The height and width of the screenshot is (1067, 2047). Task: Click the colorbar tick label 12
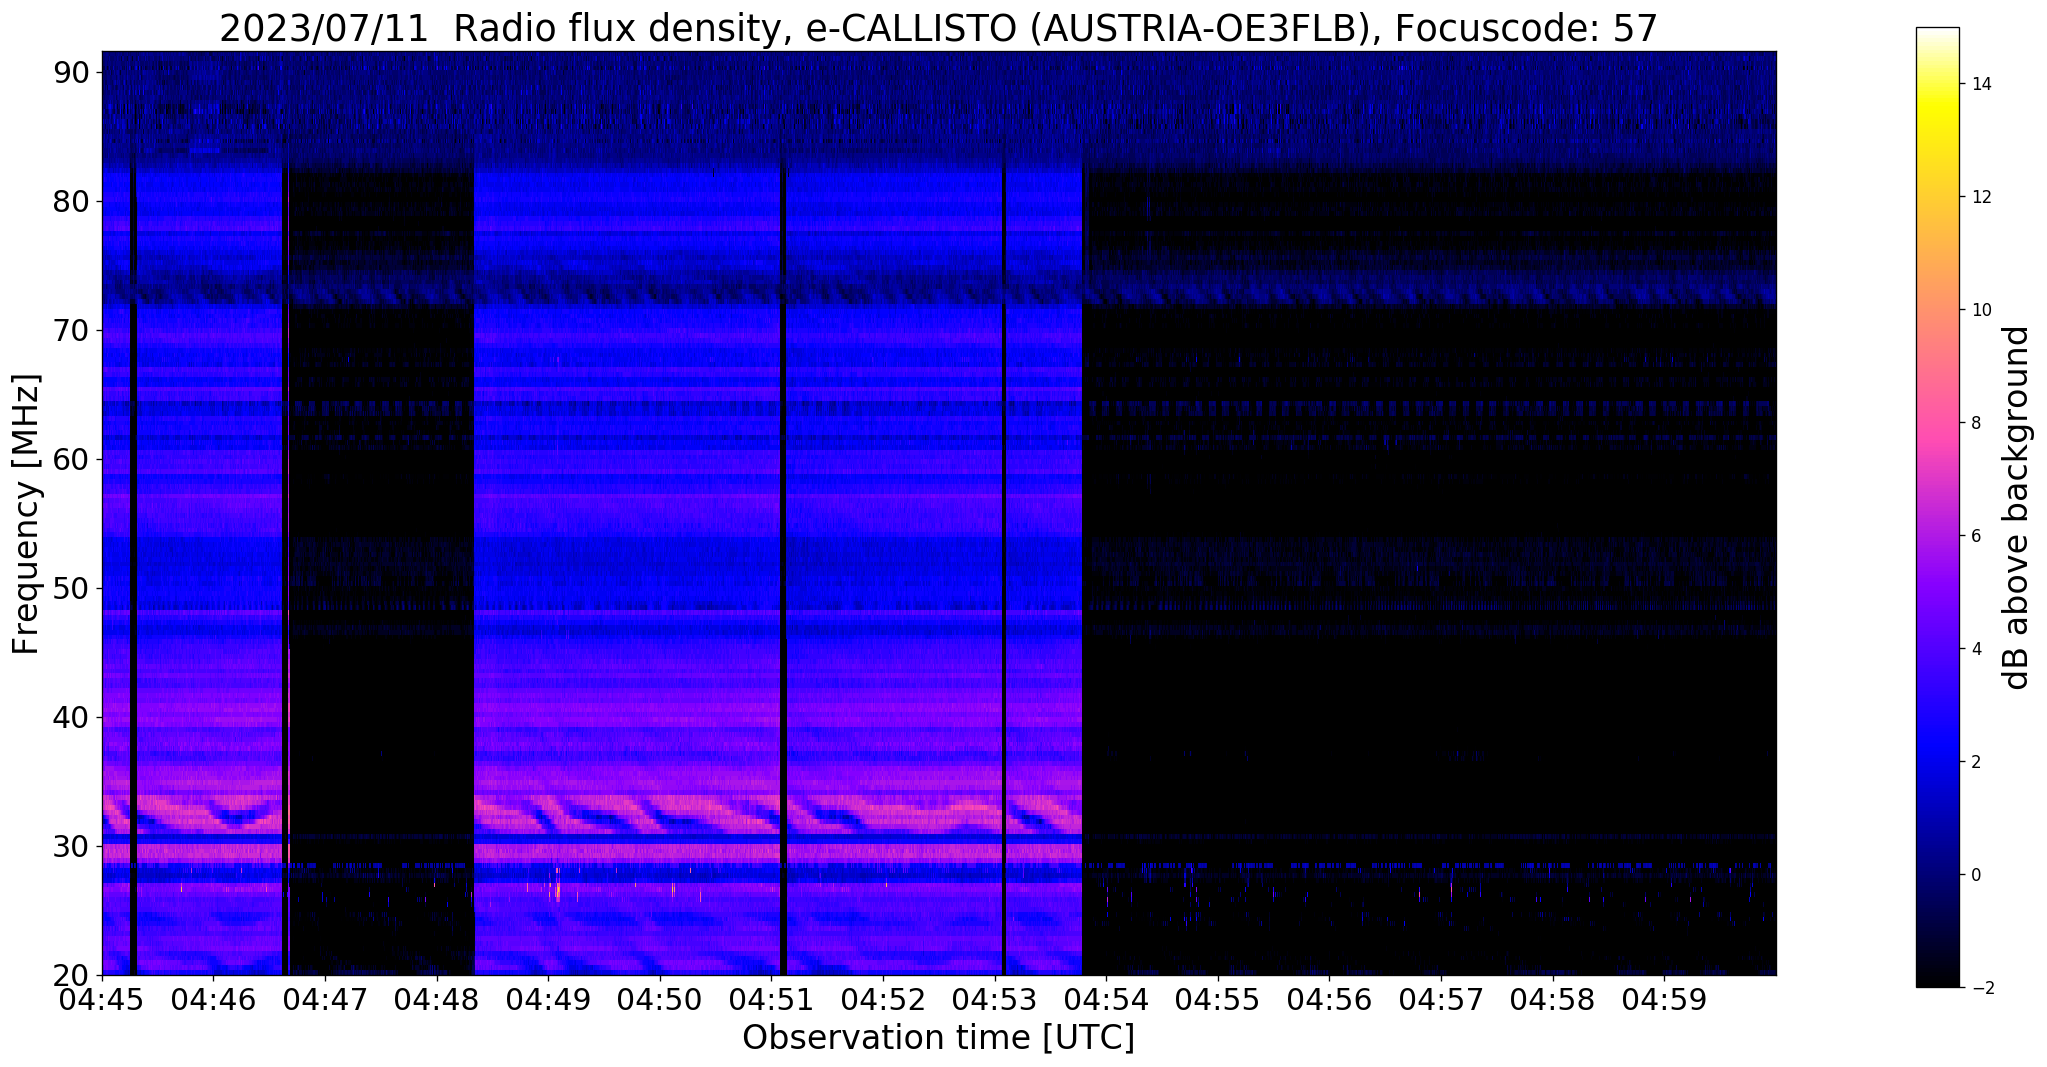point(1979,197)
